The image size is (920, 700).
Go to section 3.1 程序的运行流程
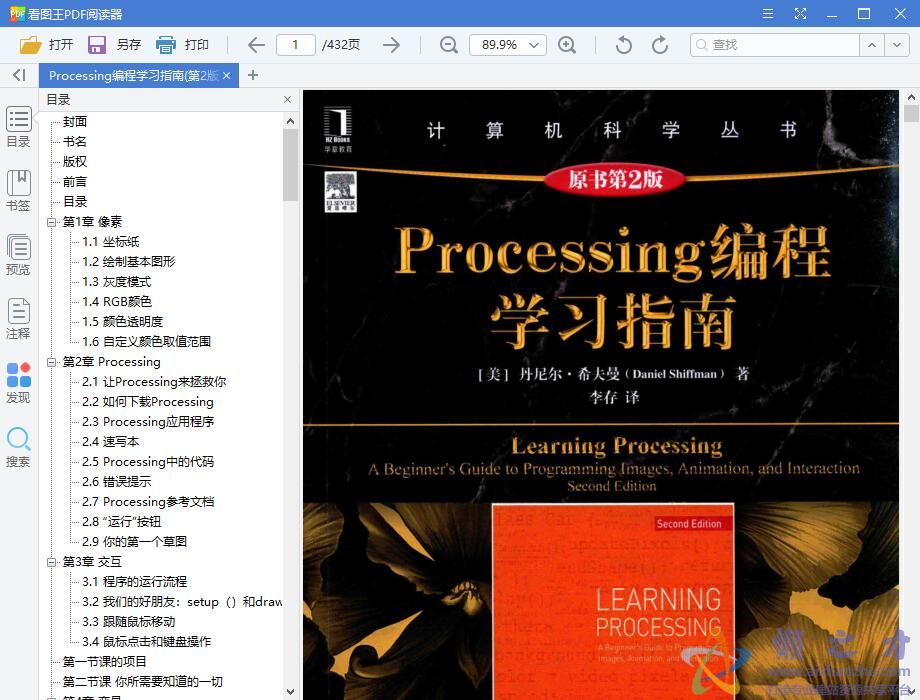click(x=134, y=581)
